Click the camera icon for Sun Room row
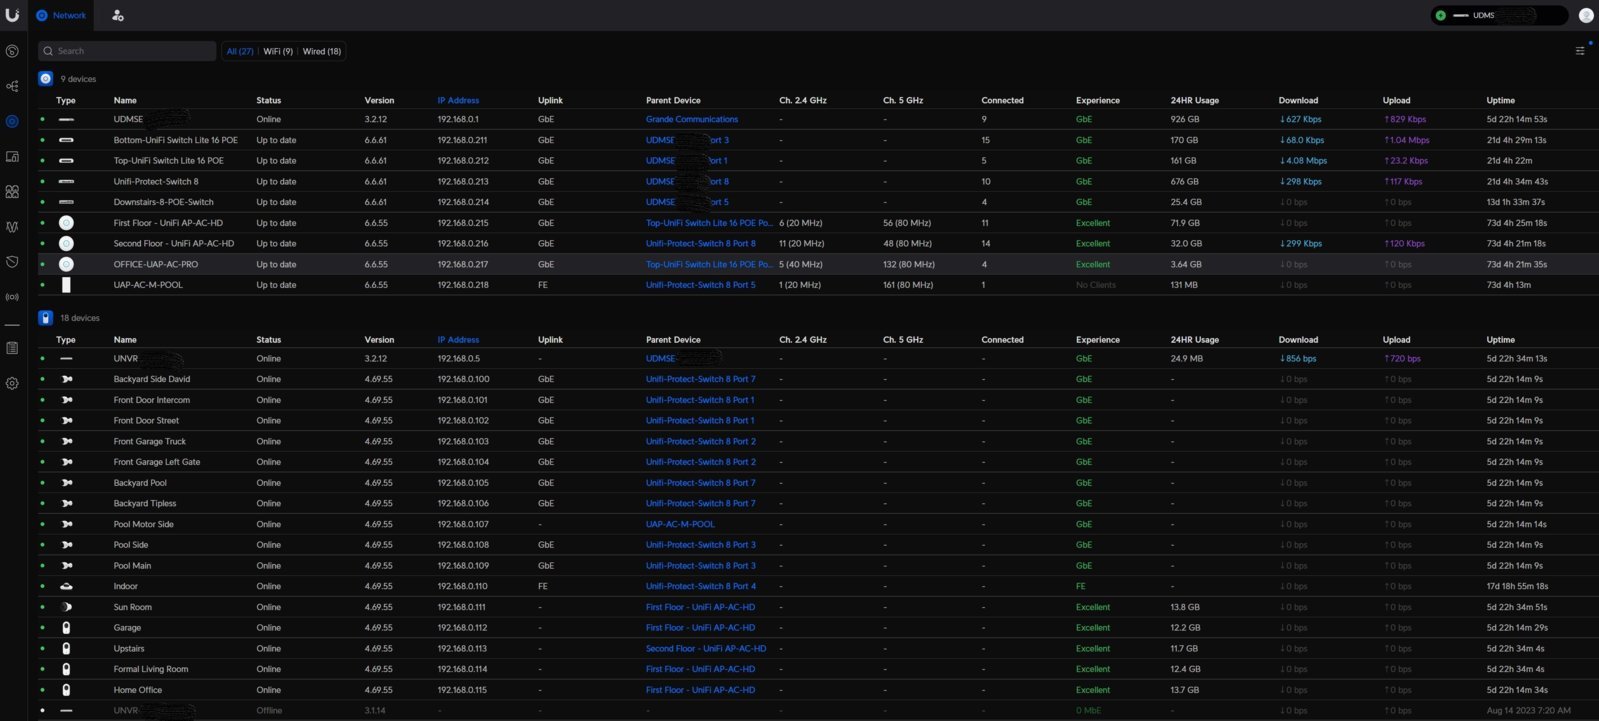Image resolution: width=1599 pixels, height=721 pixels. point(66,607)
